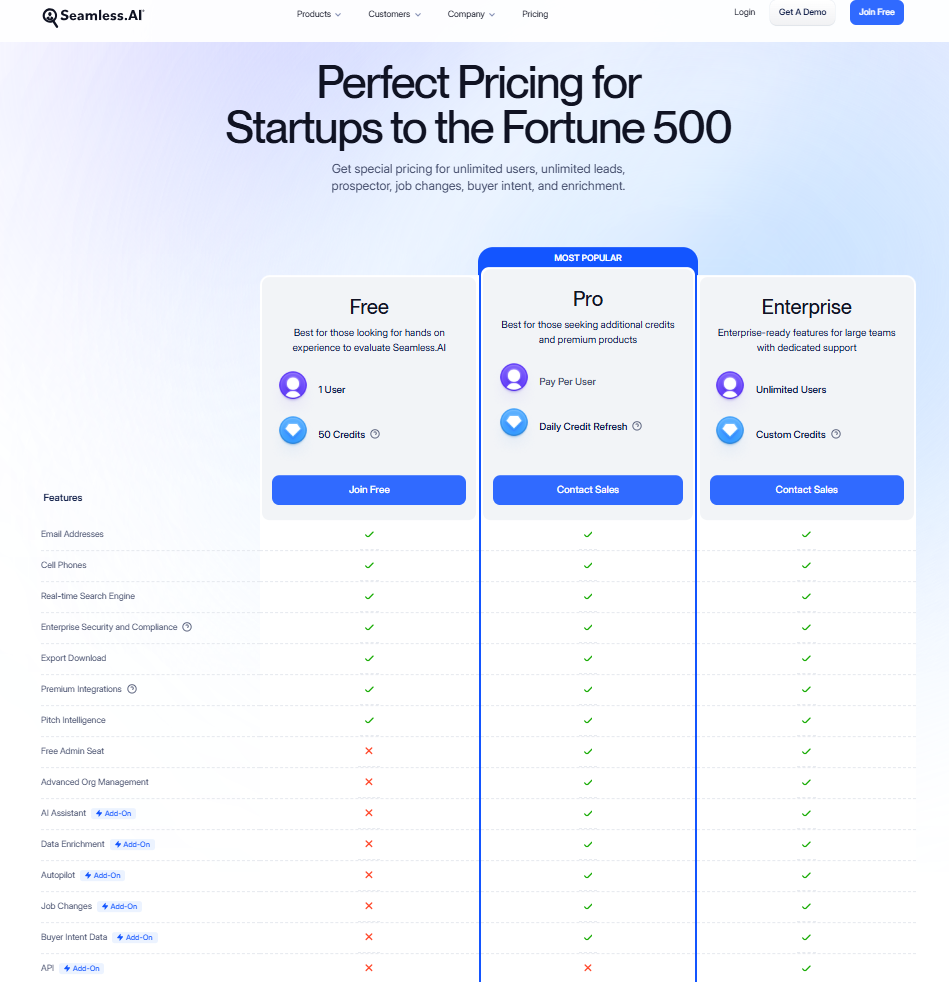Click the credits badge icon on the Free plan
Screen dimensions: 949x982
tap(292, 431)
